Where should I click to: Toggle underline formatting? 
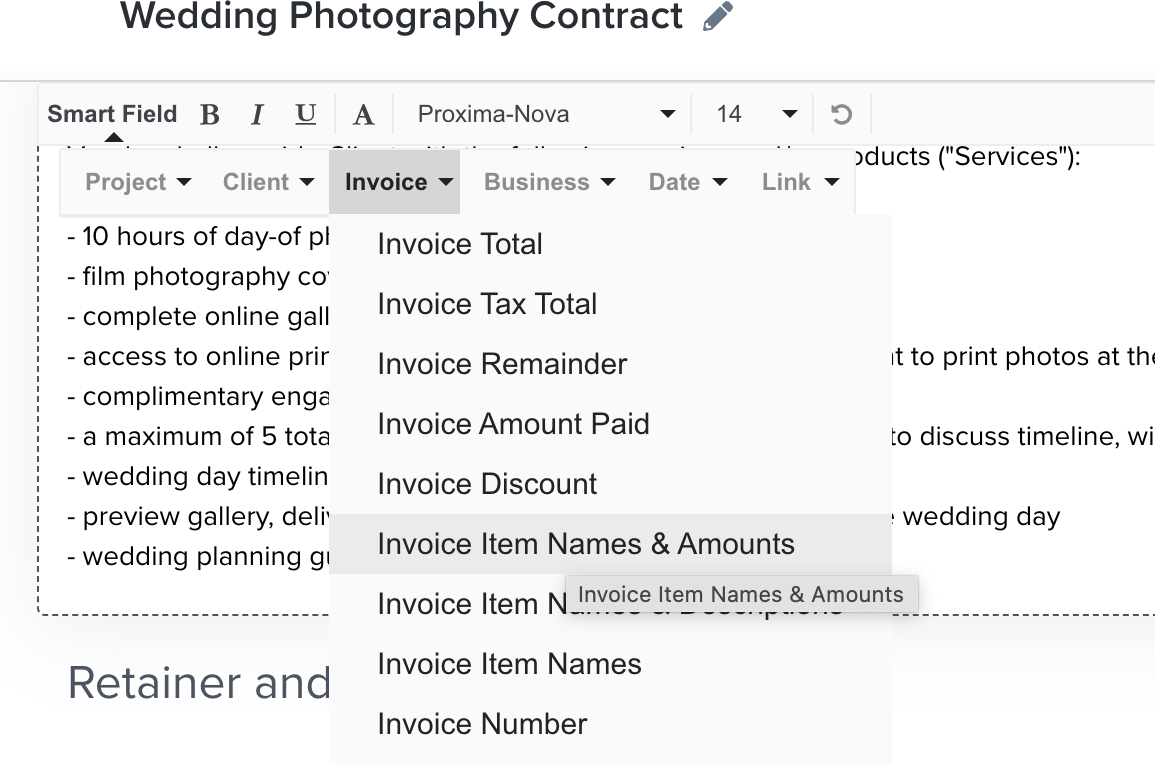306,114
